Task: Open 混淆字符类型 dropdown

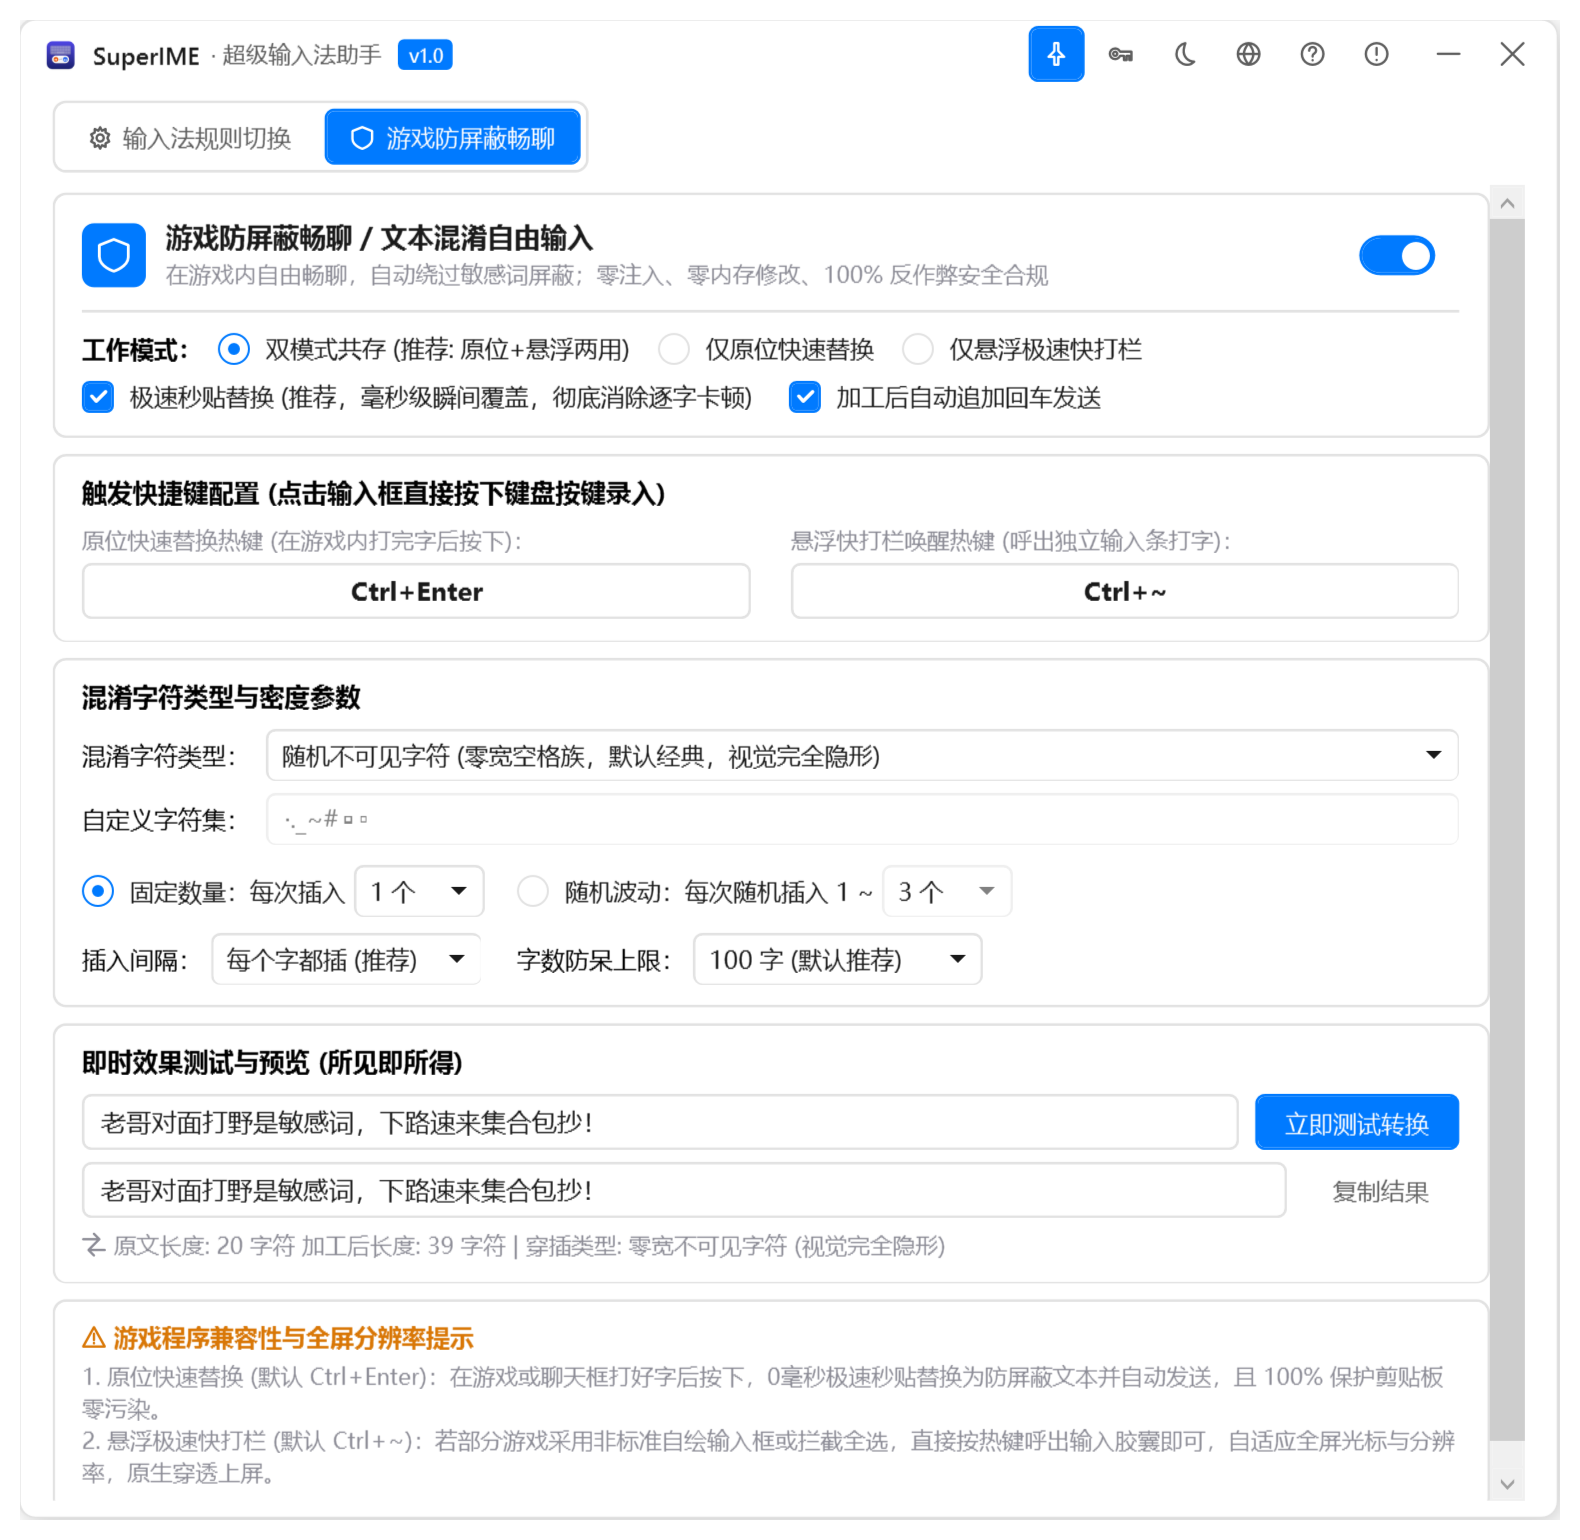Action: point(862,755)
